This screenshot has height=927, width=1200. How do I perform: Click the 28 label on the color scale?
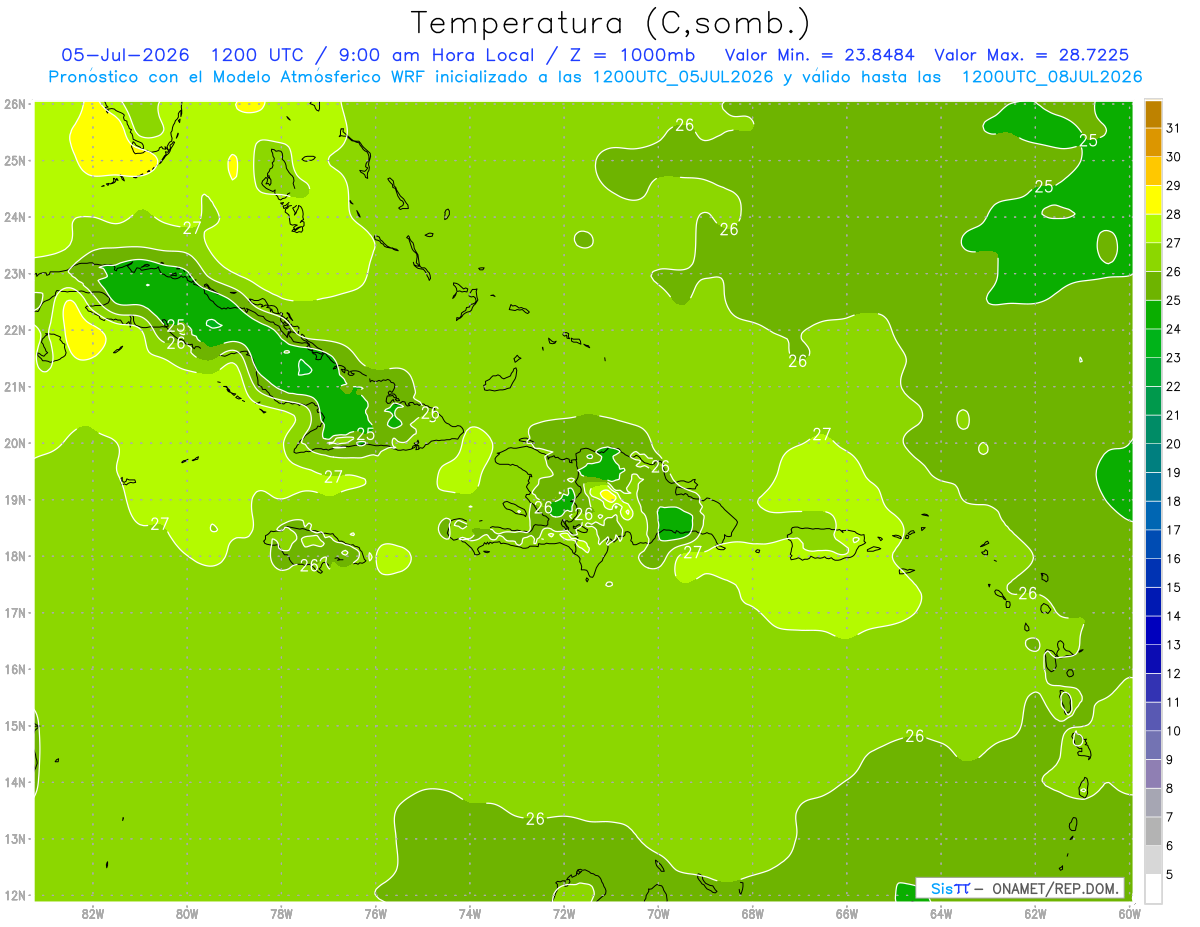[1173, 214]
